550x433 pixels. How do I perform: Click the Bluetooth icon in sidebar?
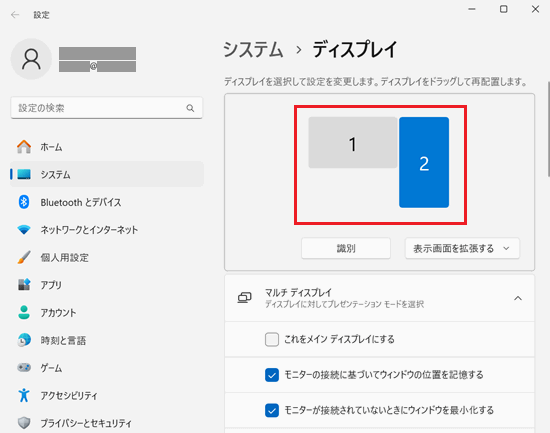pos(24,202)
